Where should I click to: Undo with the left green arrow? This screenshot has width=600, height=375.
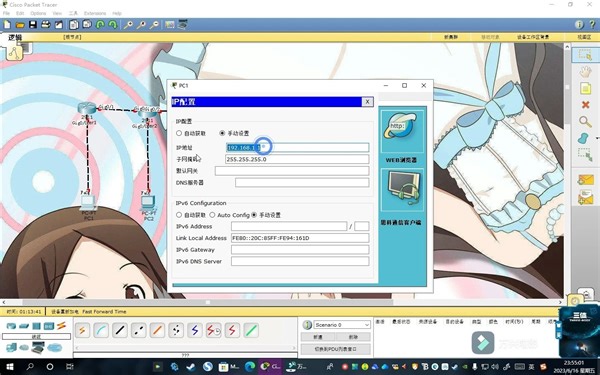(x=100, y=25)
